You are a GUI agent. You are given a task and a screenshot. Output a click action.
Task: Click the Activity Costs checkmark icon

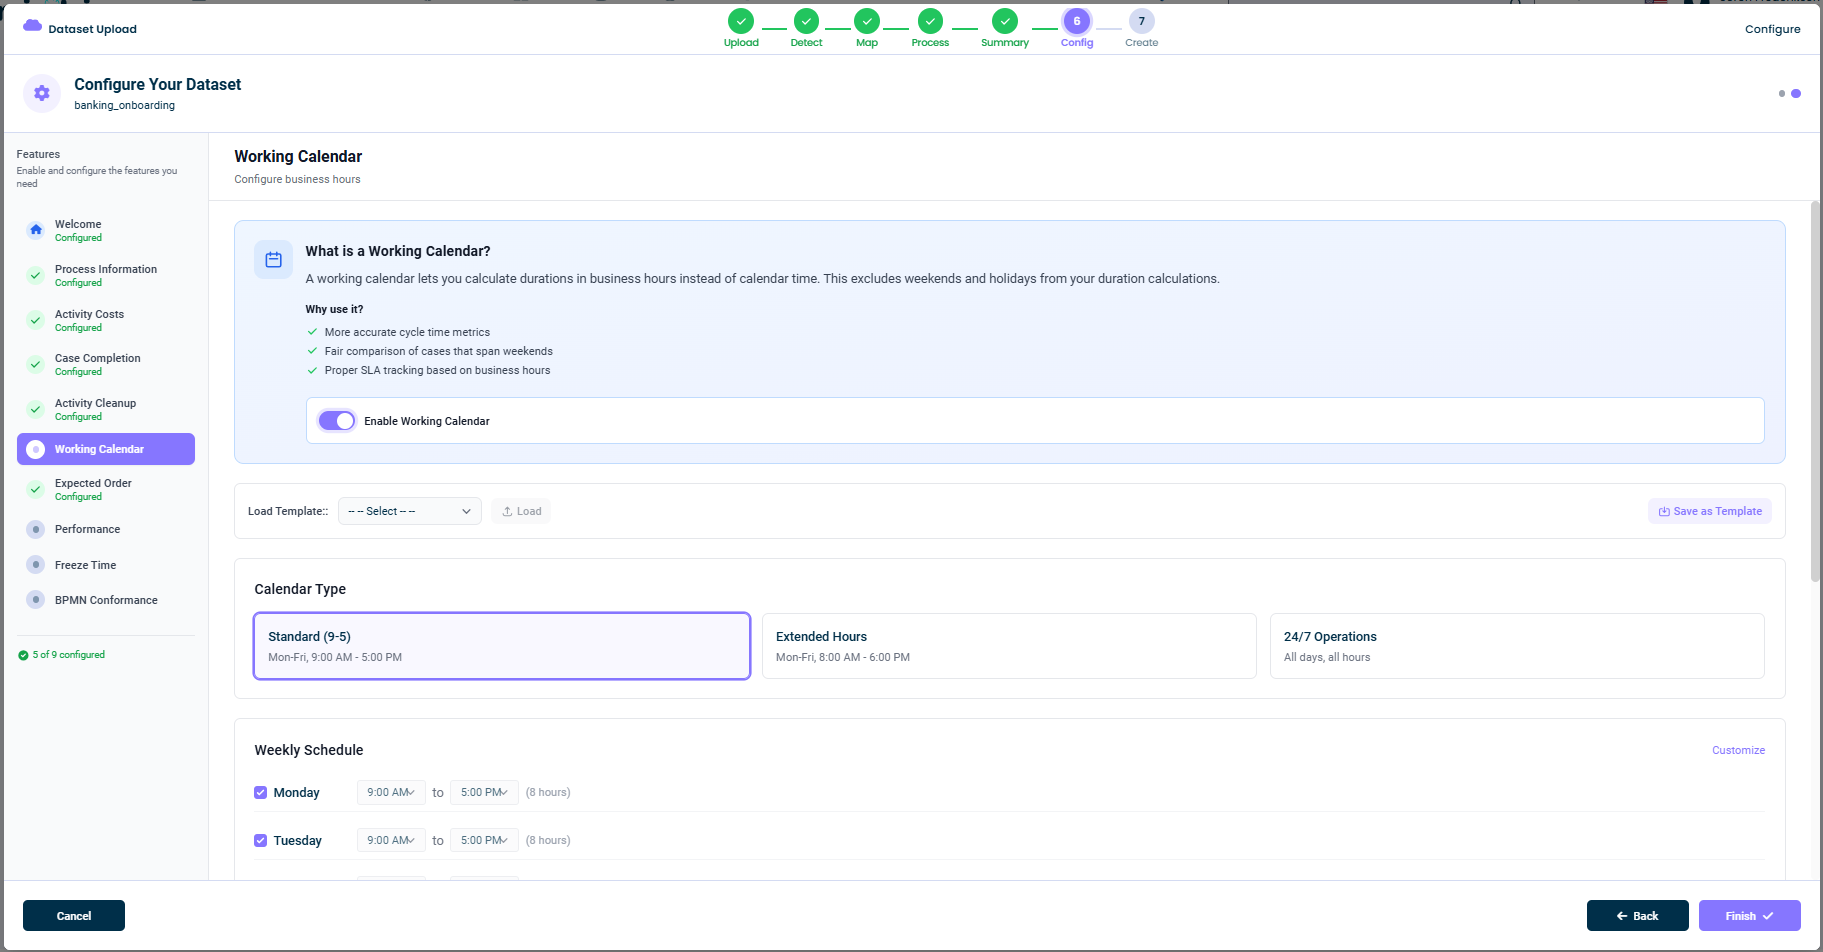pos(36,320)
